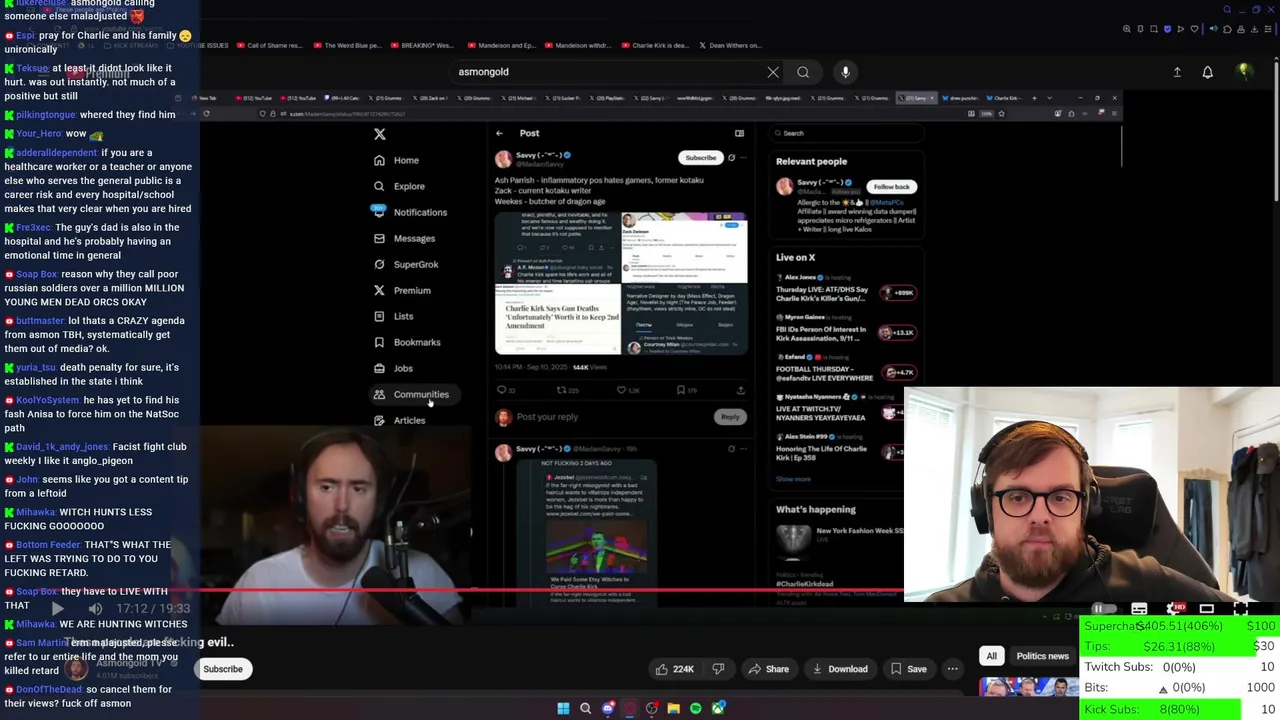Select the Politics news filter chip
Image resolution: width=1280 pixels, height=720 pixels.
click(x=1042, y=656)
